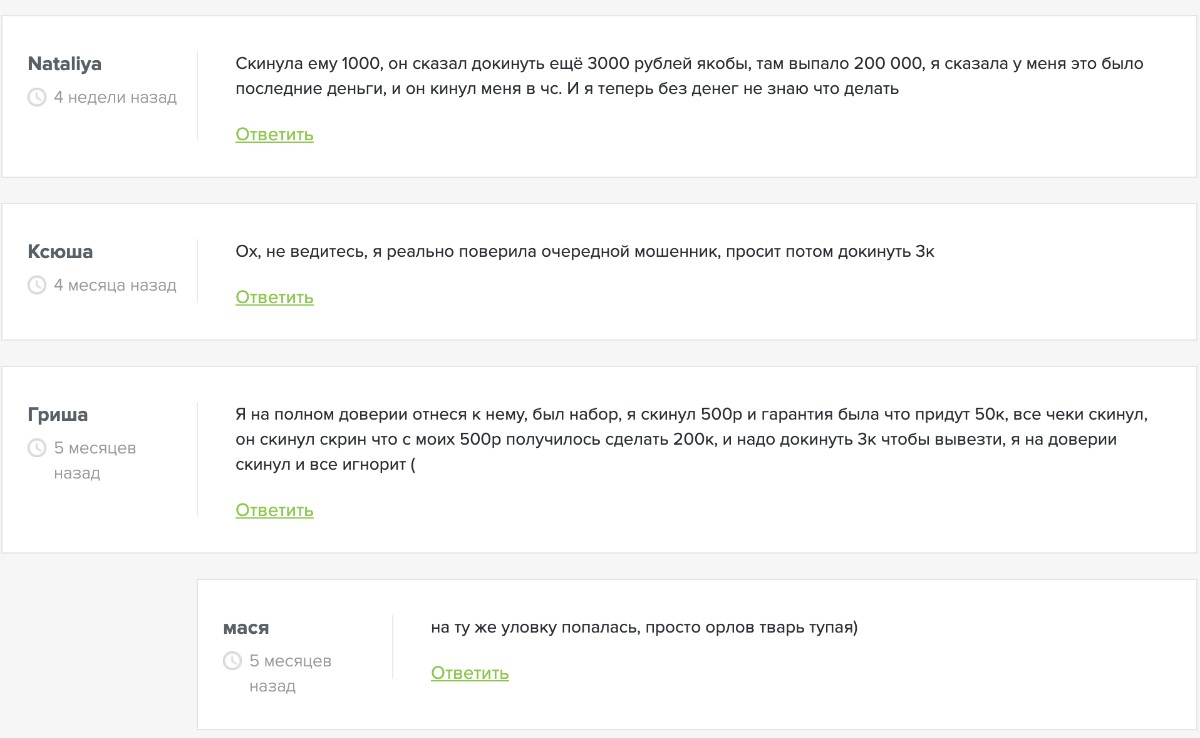The width and height of the screenshot is (1200, 738).
Task: Click мася's comment text "на ту же уловку"
Action: click(644, 628)
